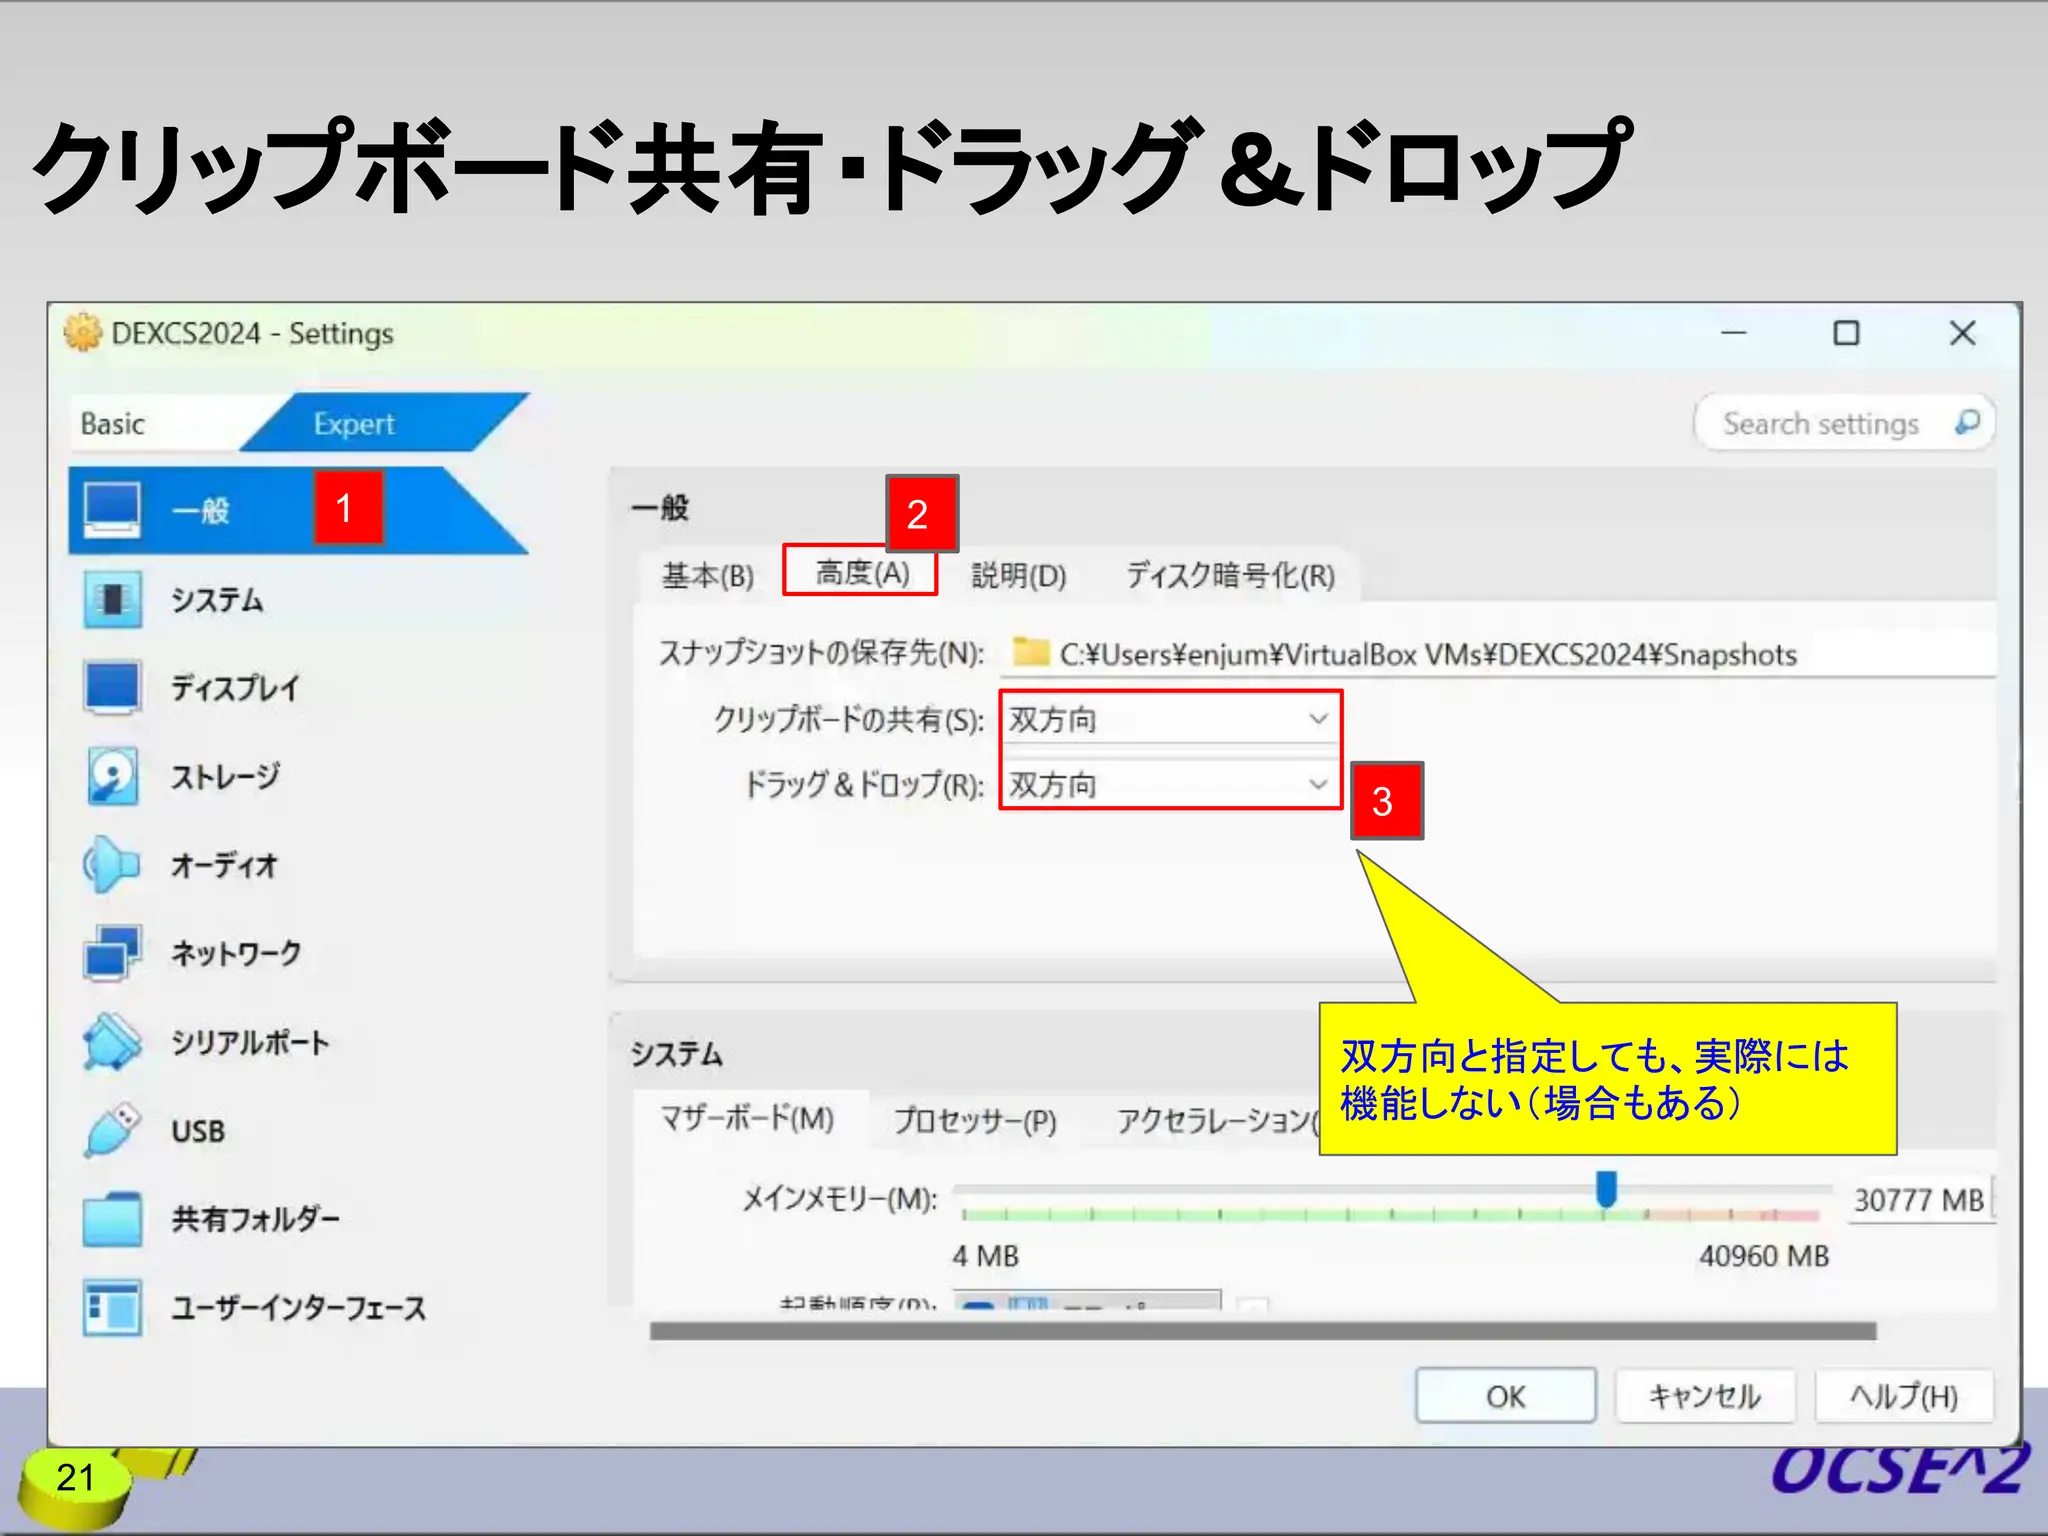Expand the ドラッグ＆ドロップ dropdown
This screenshot has height=1536, width=2048.
(1169, 784)
